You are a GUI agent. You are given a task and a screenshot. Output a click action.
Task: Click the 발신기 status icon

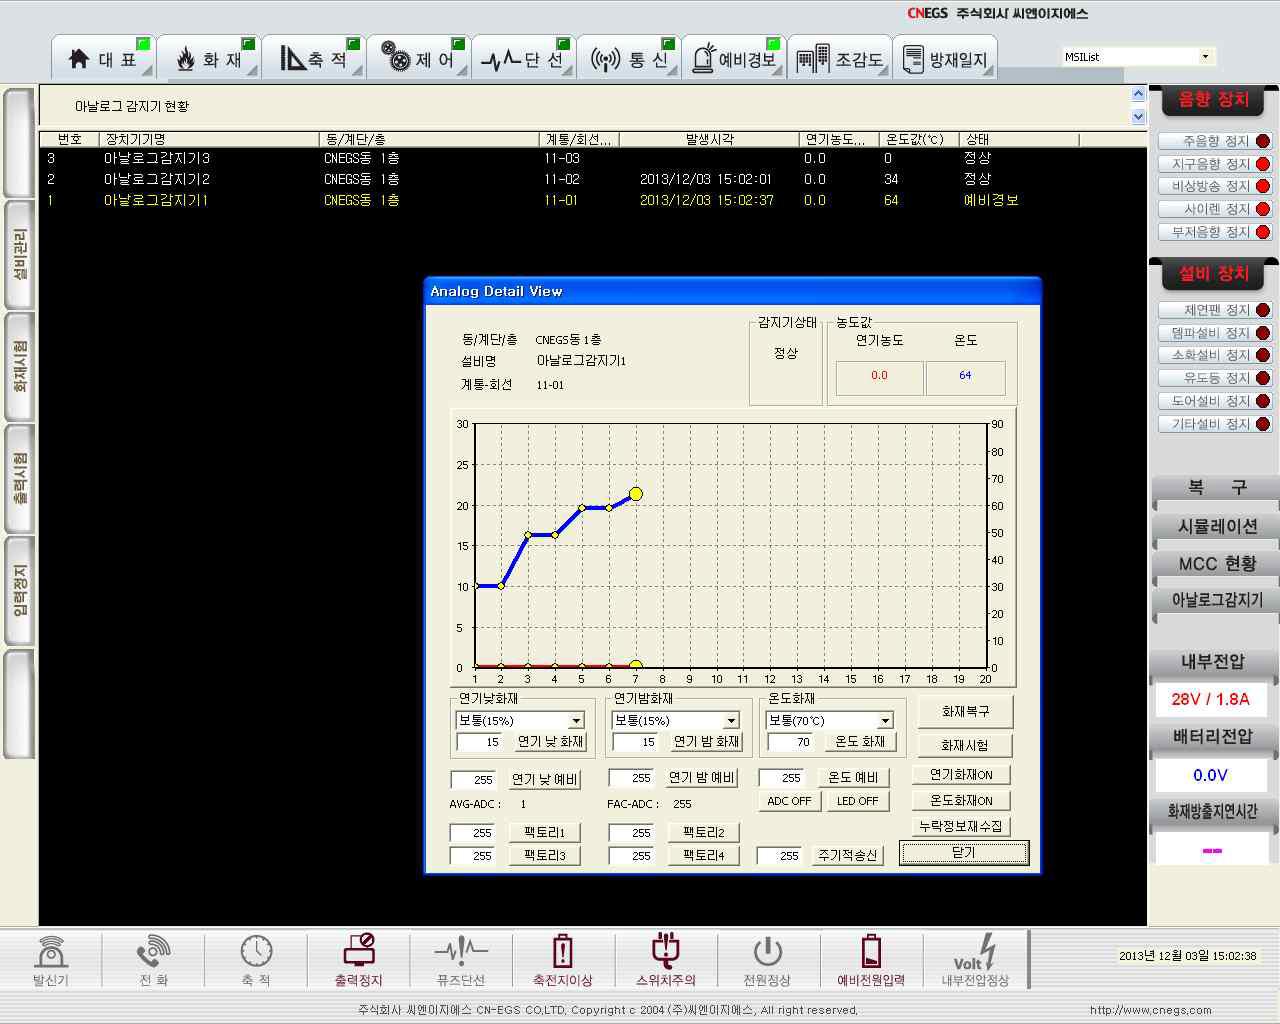(x=51, y=960)
